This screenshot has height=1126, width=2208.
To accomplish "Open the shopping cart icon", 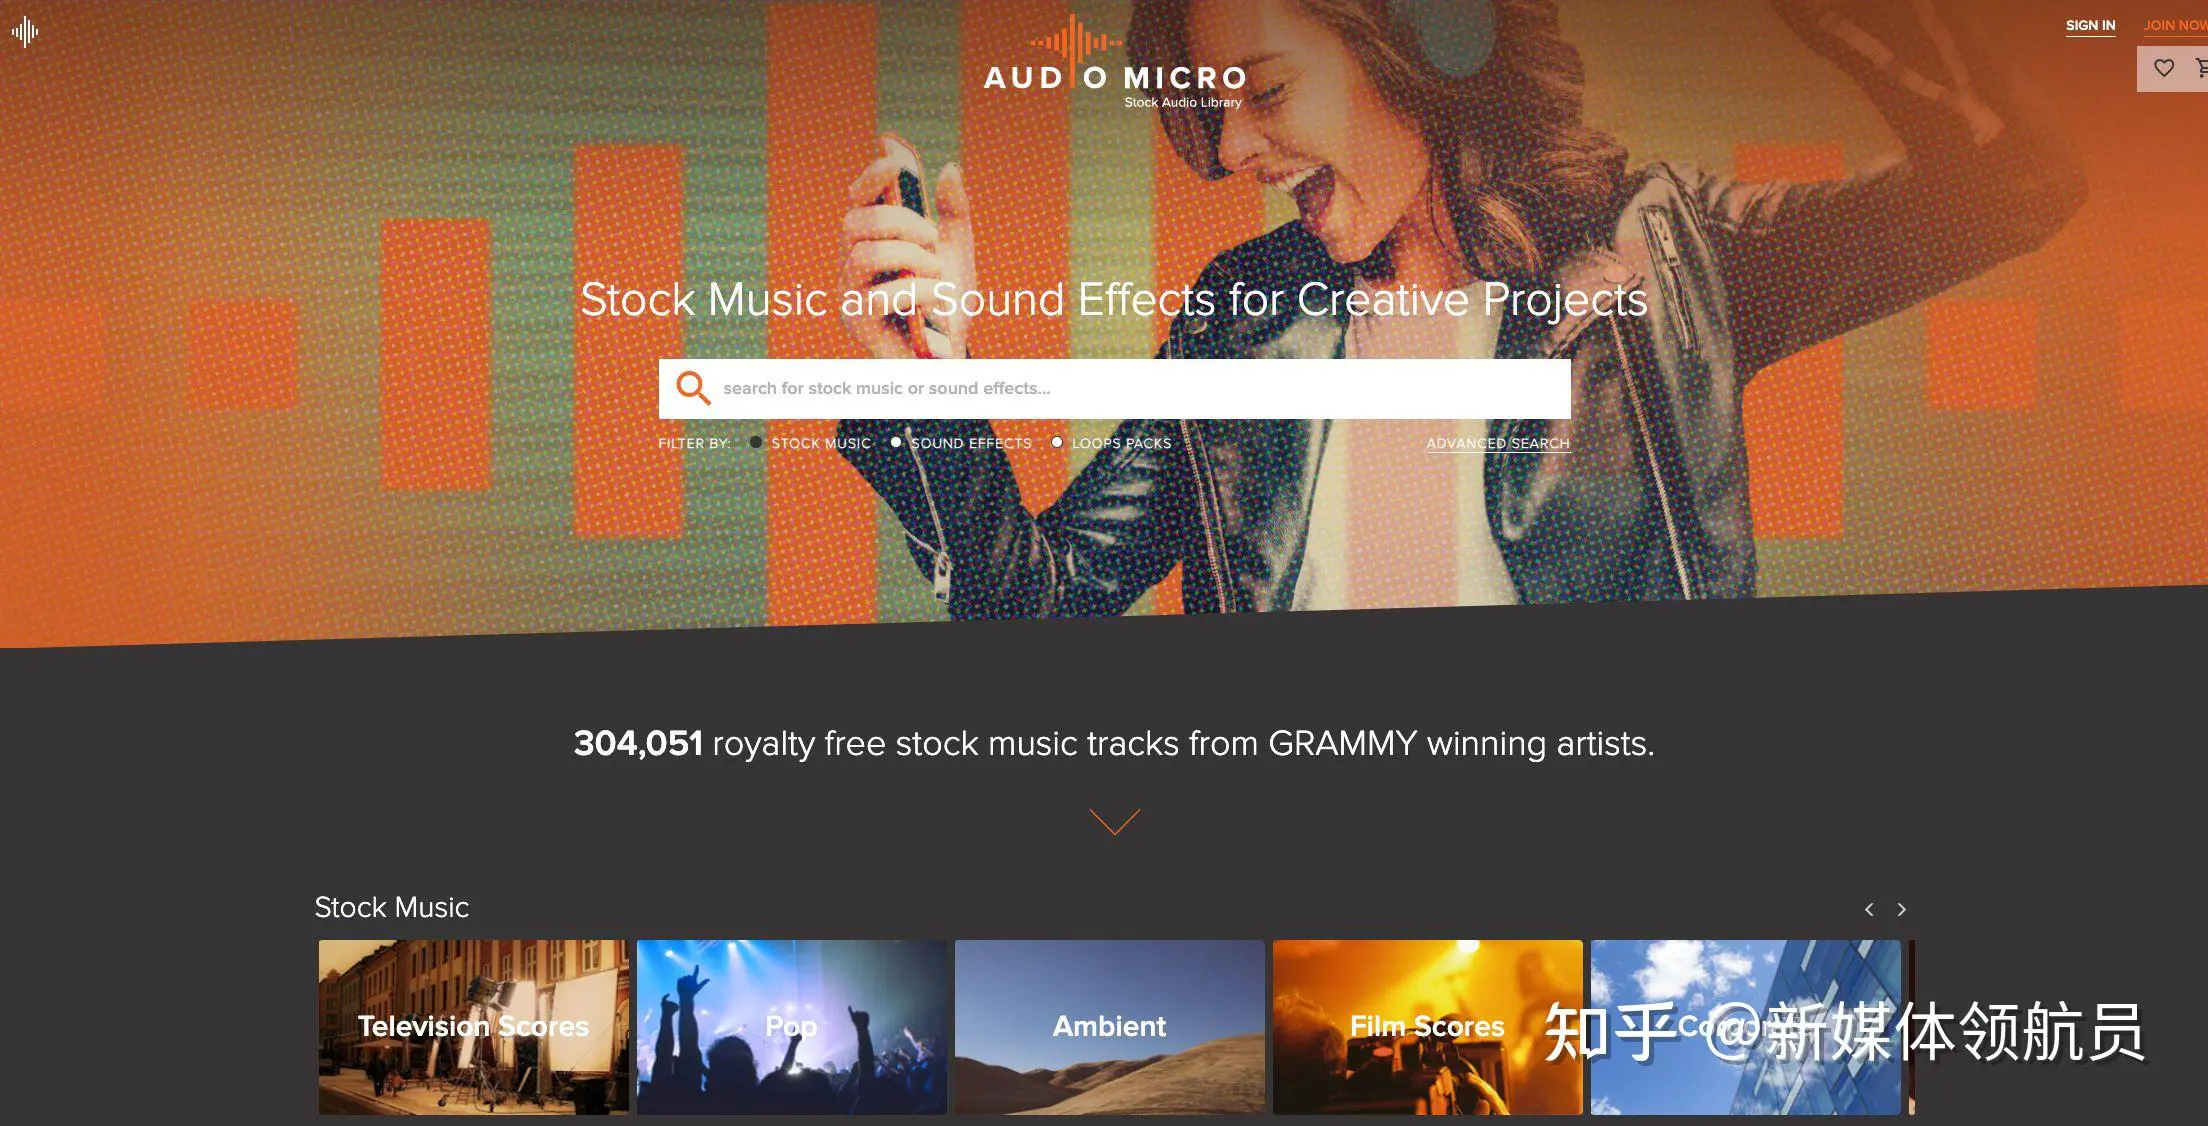I will point(2201,68).
